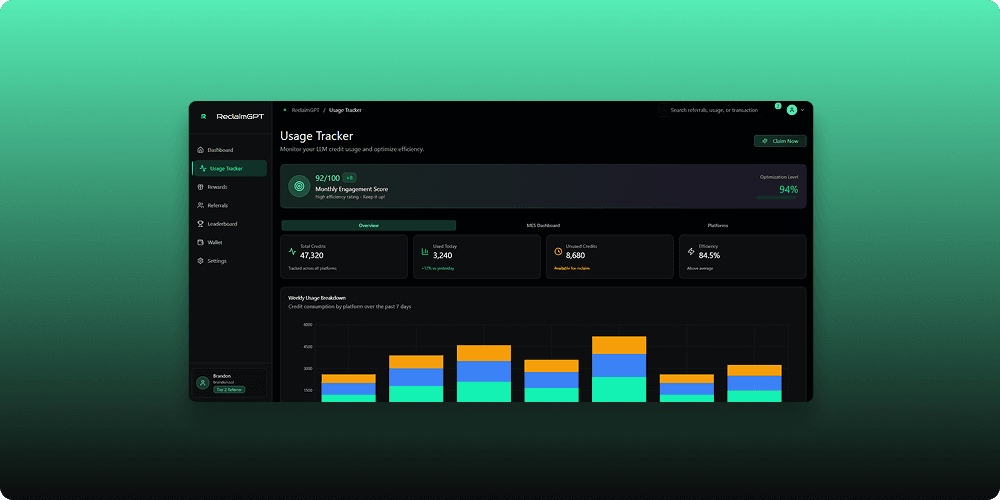This screenshot has width=1000, height=500.
Task: Click the pulse icon on Total Credits card
Action: pos(292,251)
